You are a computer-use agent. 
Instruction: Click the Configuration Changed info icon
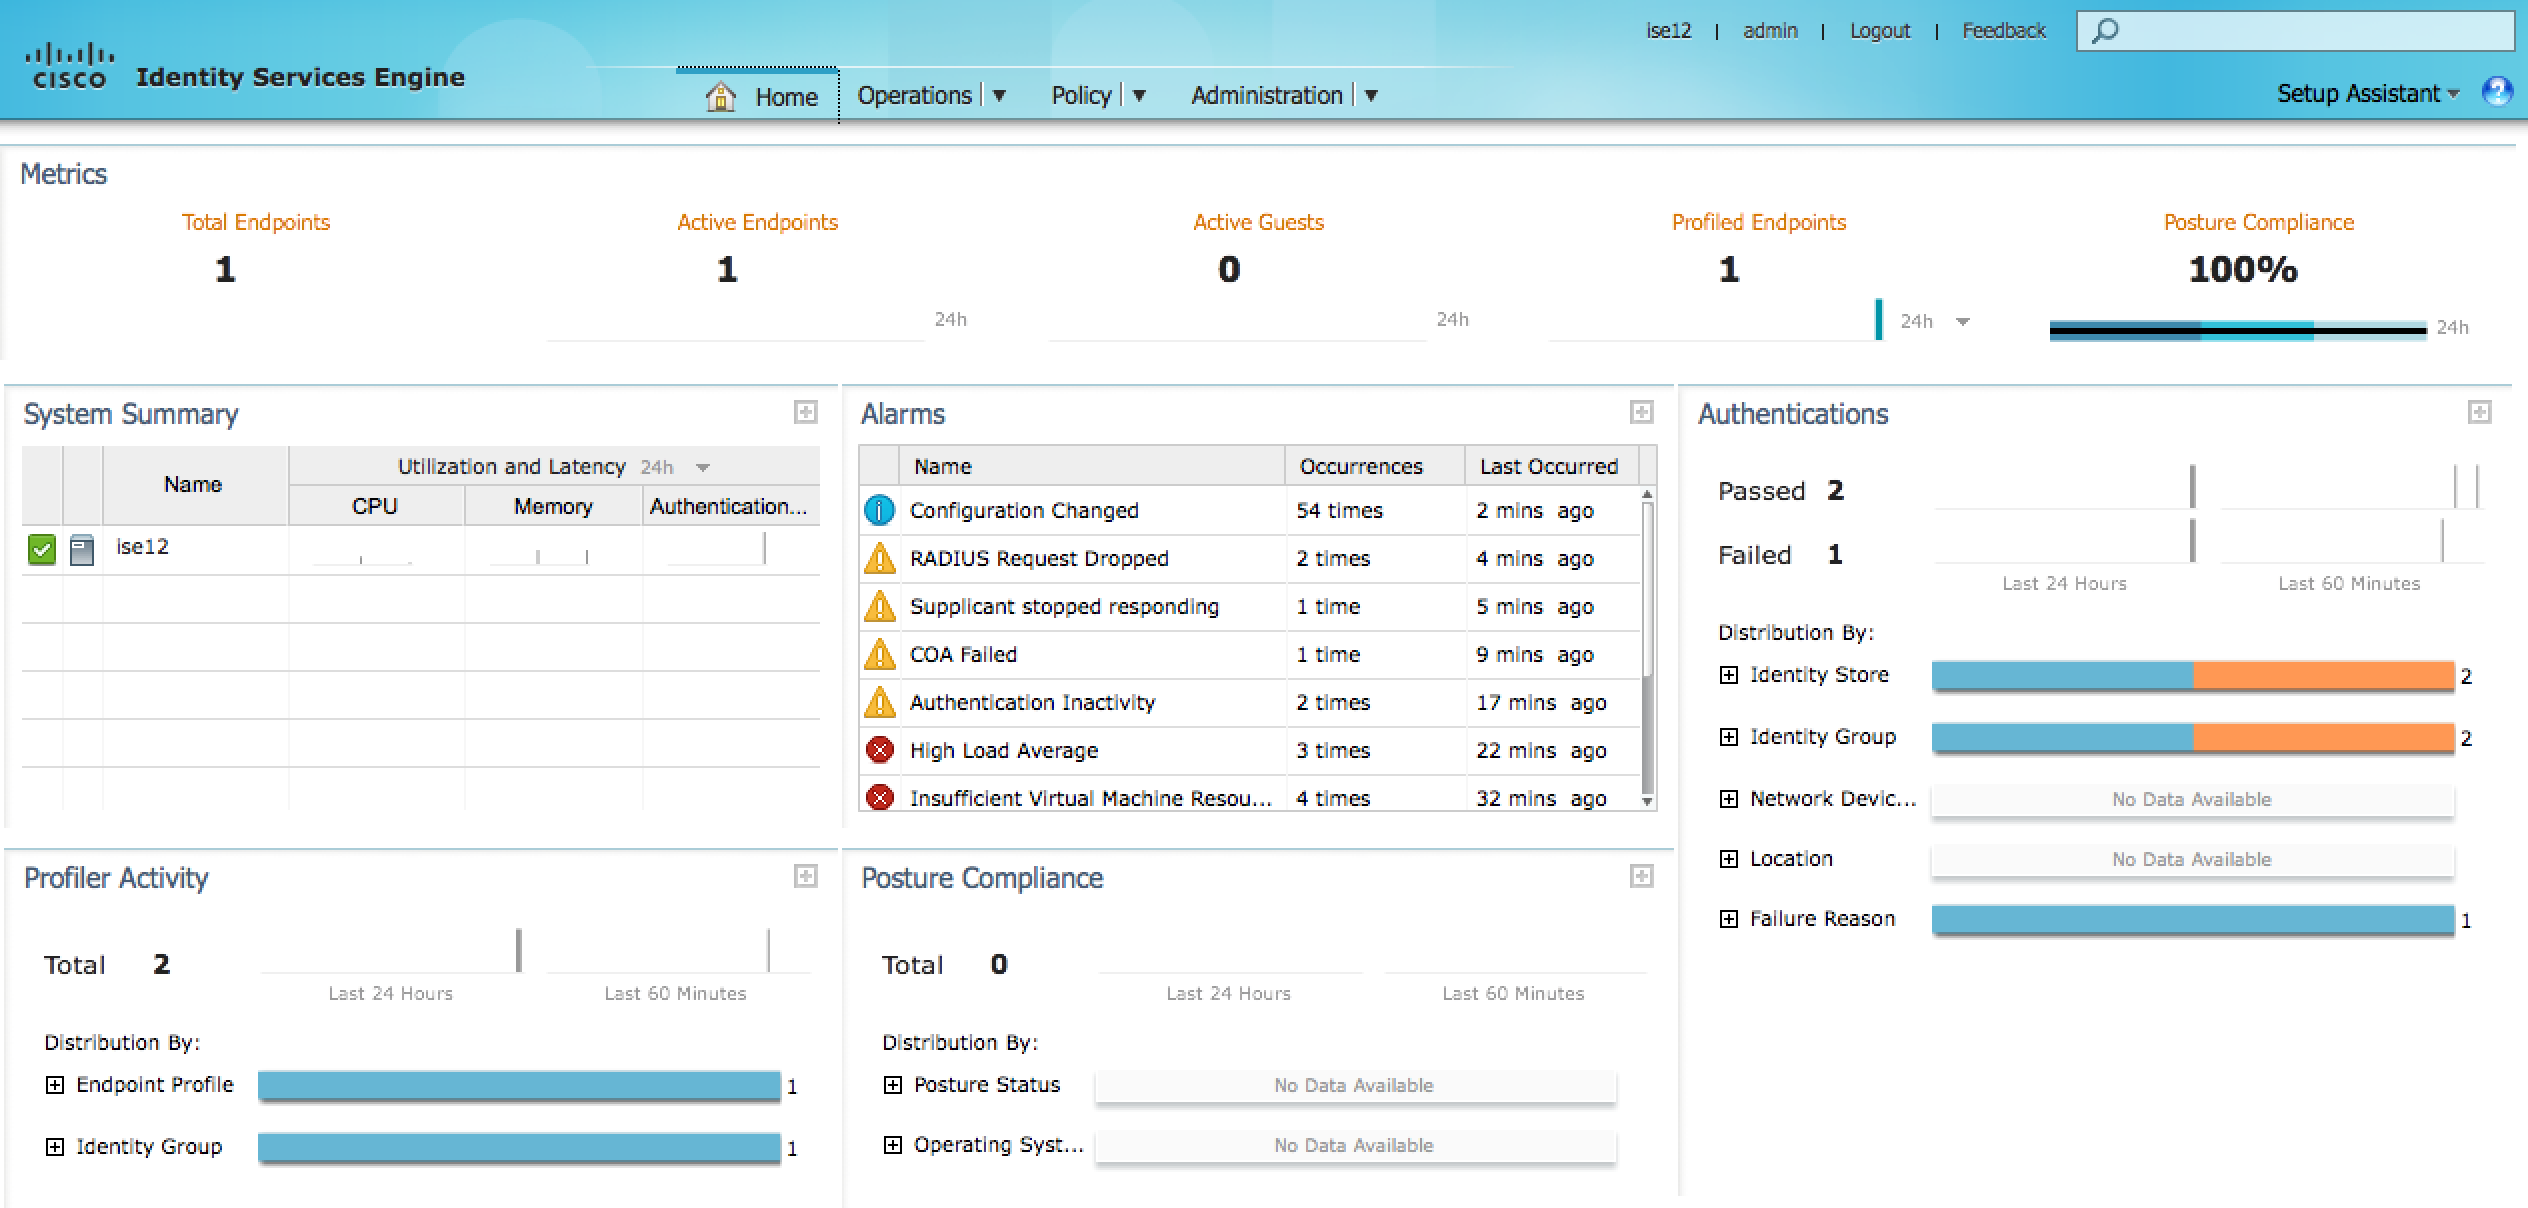(879, 510)
